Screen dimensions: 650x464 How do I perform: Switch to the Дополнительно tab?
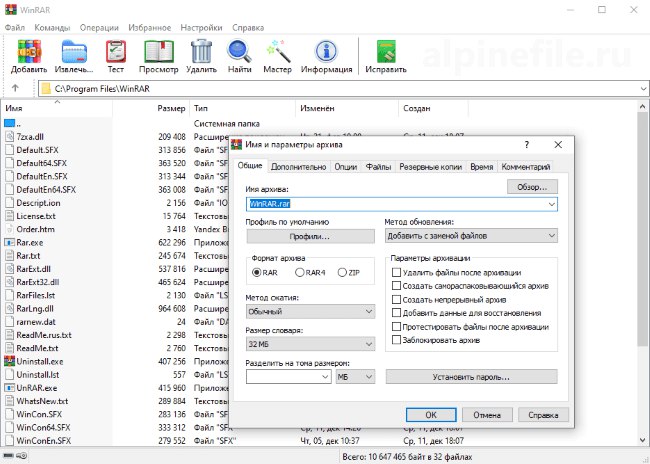[298, 167]
